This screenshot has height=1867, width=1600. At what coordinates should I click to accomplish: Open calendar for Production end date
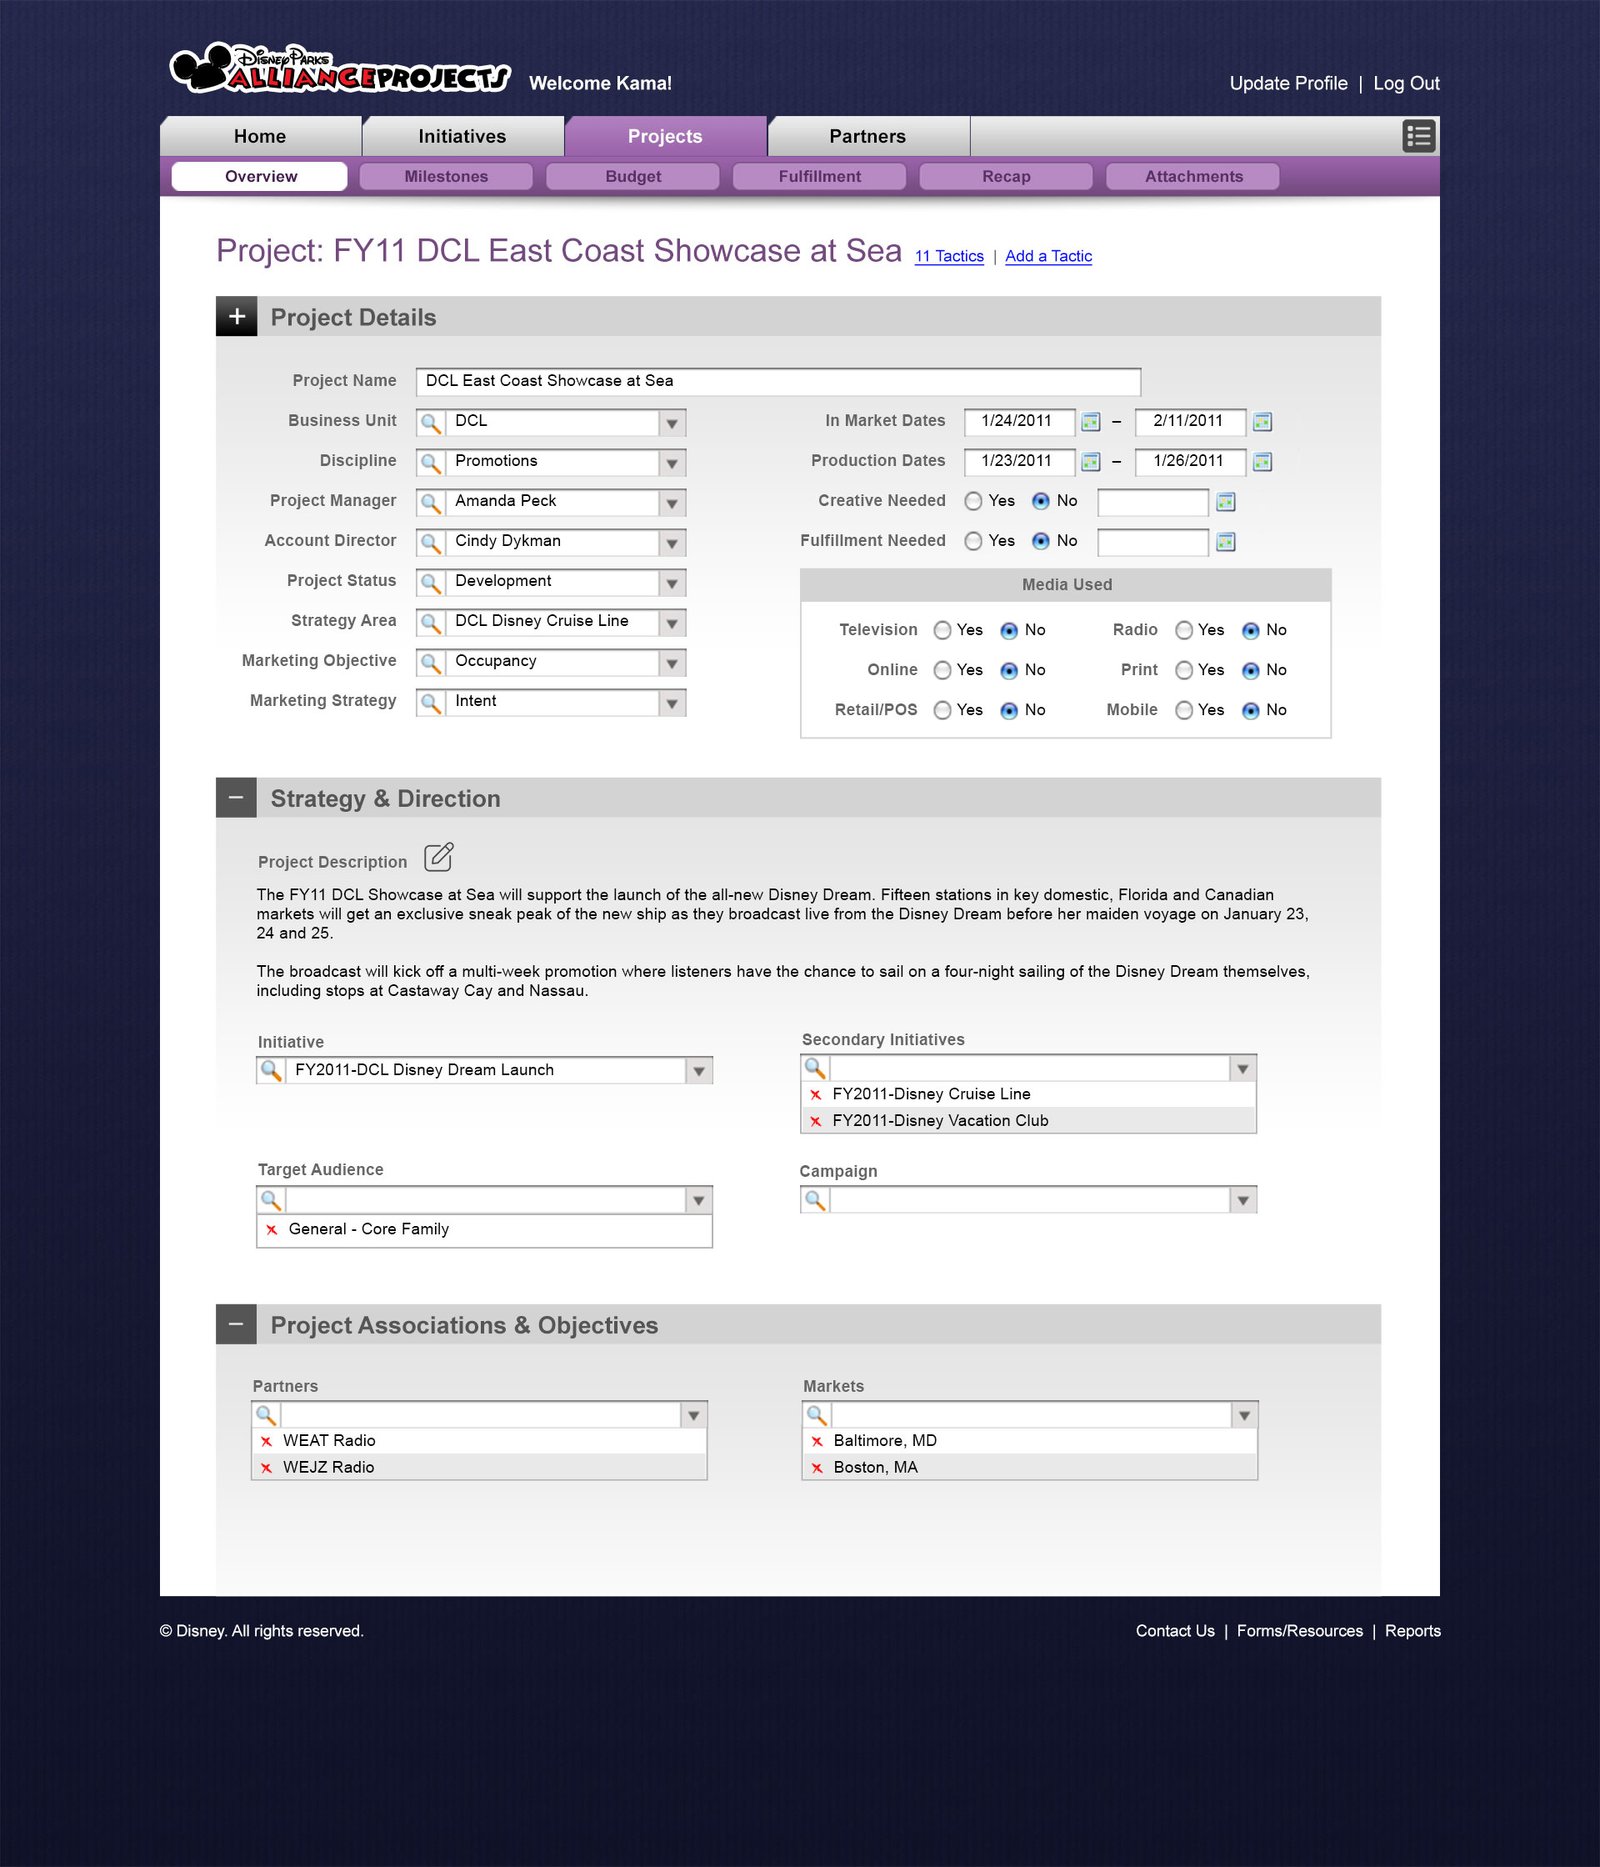tap(1262, 462)
